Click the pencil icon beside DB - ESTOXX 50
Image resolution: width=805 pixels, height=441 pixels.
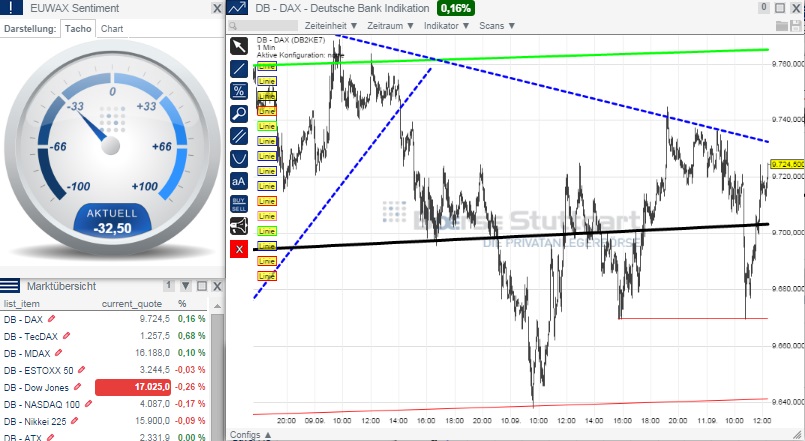coord(81,370)
